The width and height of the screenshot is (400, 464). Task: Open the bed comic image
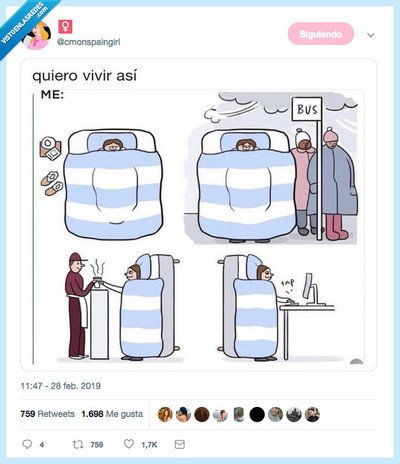tap(198, 227)
